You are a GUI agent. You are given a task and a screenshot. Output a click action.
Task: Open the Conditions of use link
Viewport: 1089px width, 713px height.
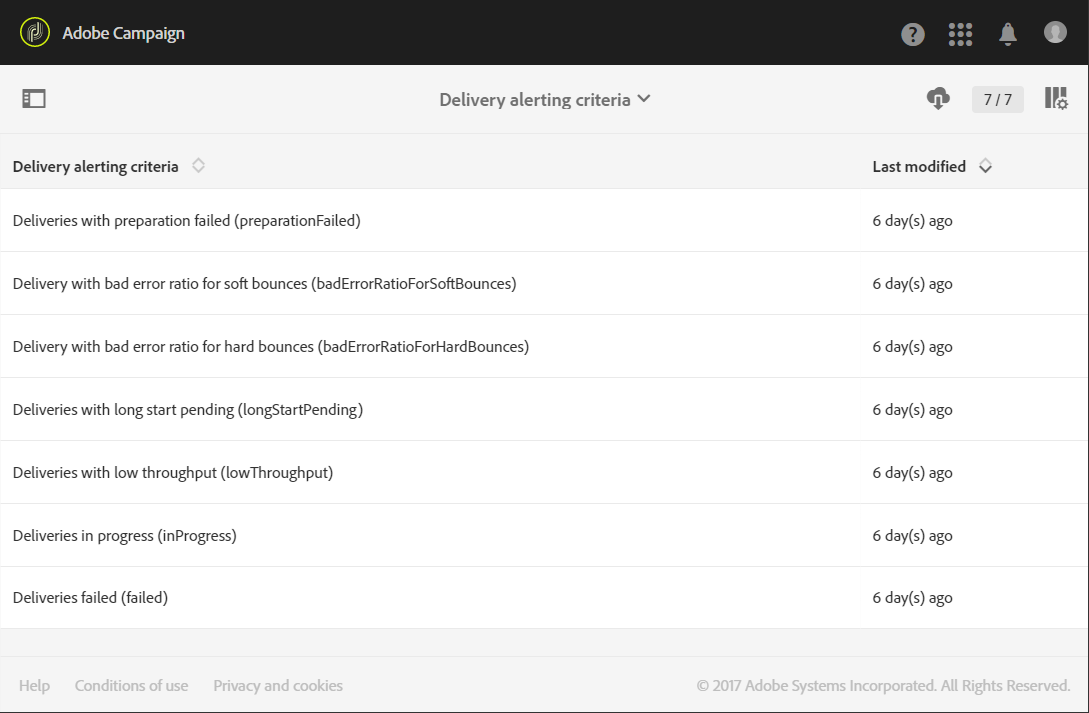(131, 686)
